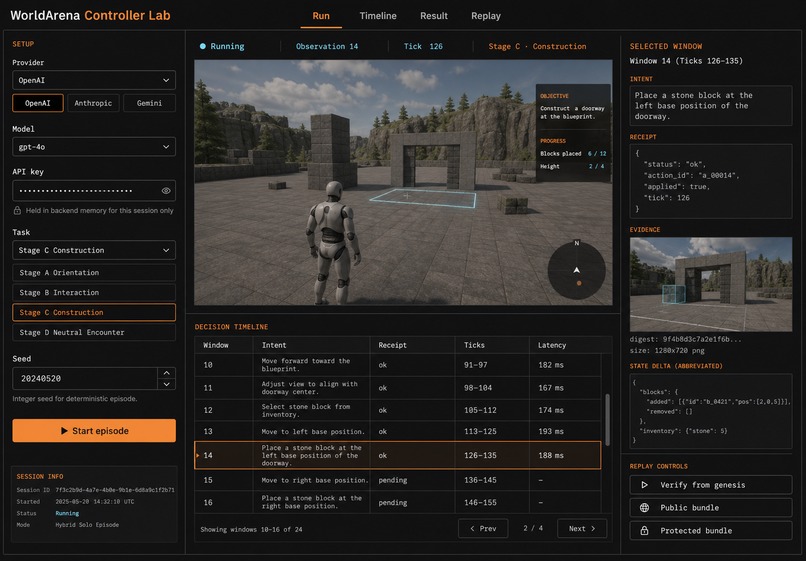Click Start episode button

(x=94, y=431)
